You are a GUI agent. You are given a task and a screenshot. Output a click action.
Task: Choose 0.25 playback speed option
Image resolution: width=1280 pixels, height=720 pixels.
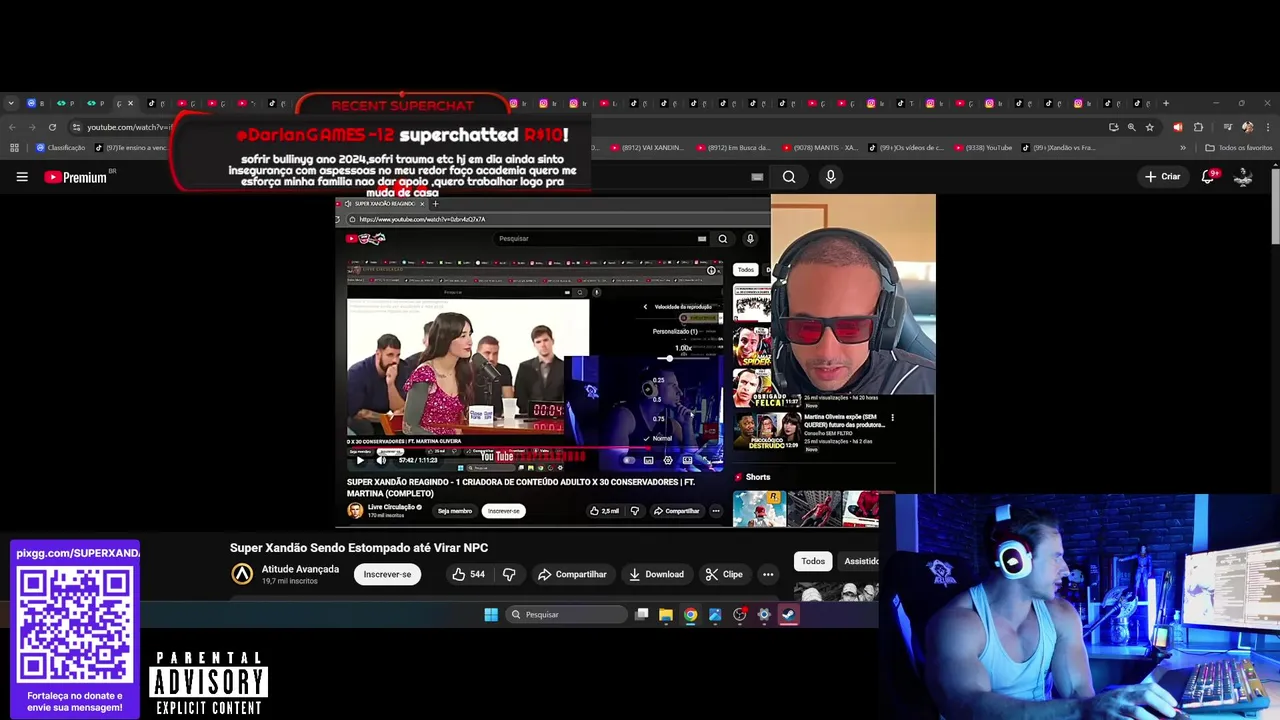click(x=658, y=380)
